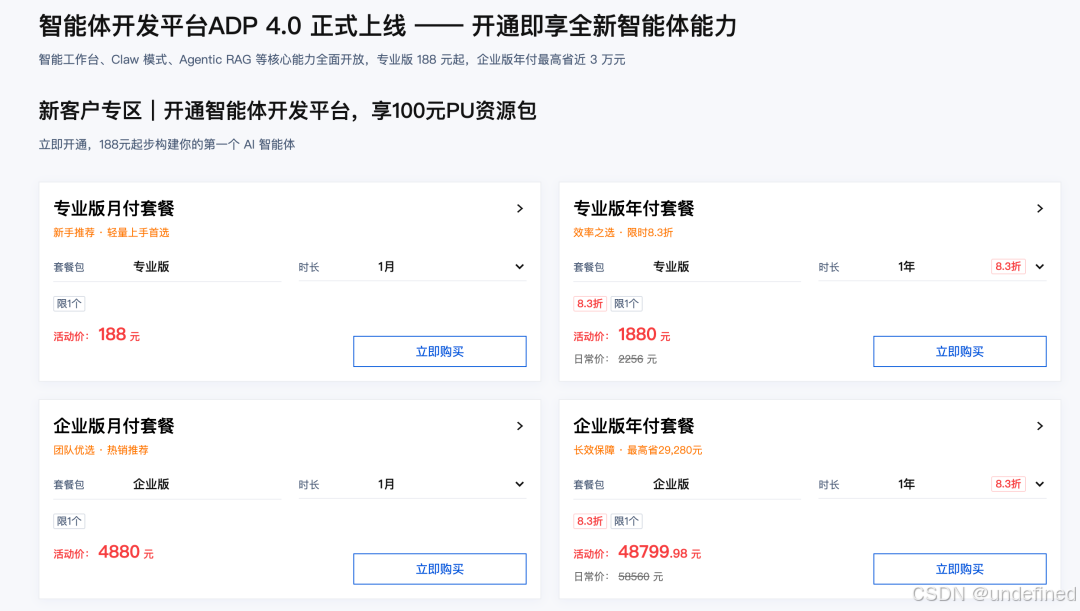Click 8.3折 tag above 1880 元 price
The height and width of the screenshot is (611, 1080).
[x=590, y=304]
